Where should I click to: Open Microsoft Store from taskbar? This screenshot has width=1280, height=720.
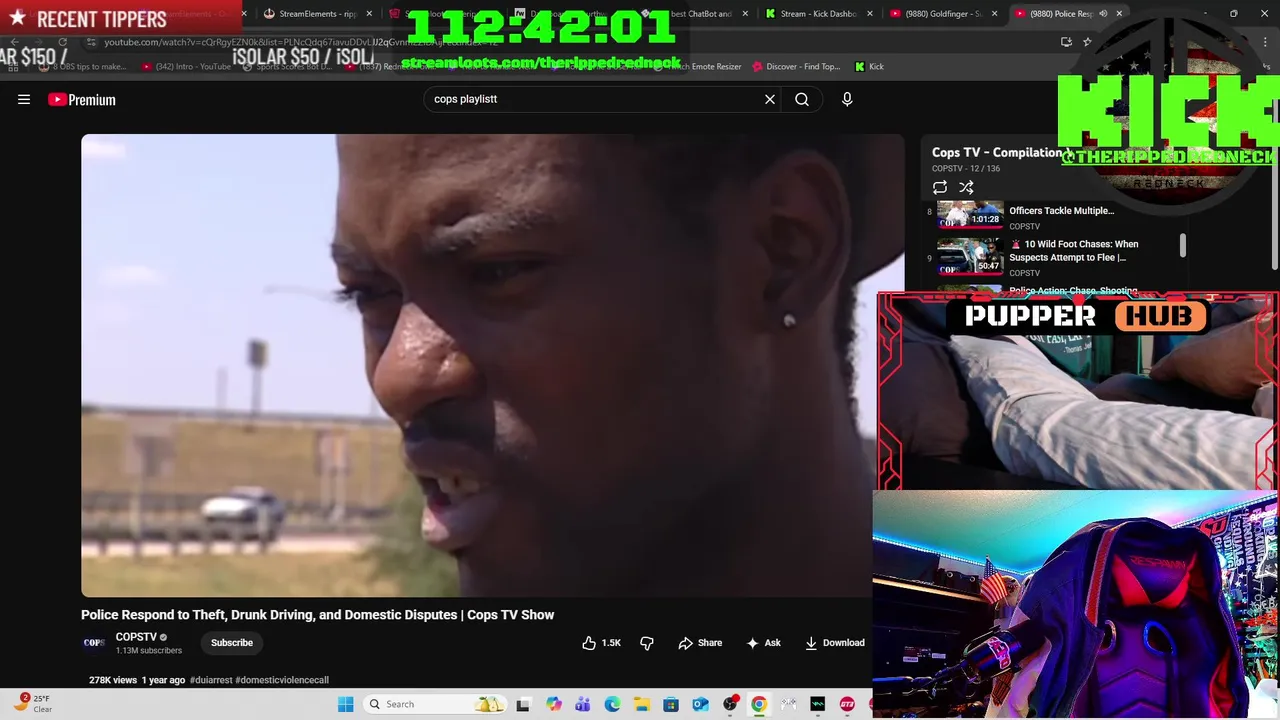[671, 704]
